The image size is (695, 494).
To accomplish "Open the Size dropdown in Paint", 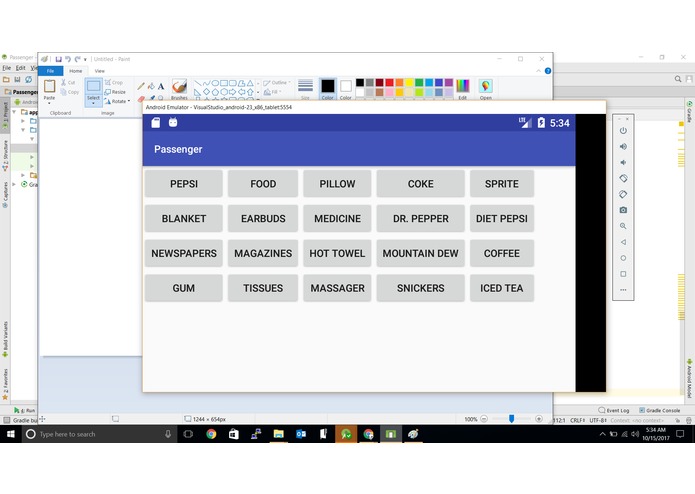I will 305,89.
